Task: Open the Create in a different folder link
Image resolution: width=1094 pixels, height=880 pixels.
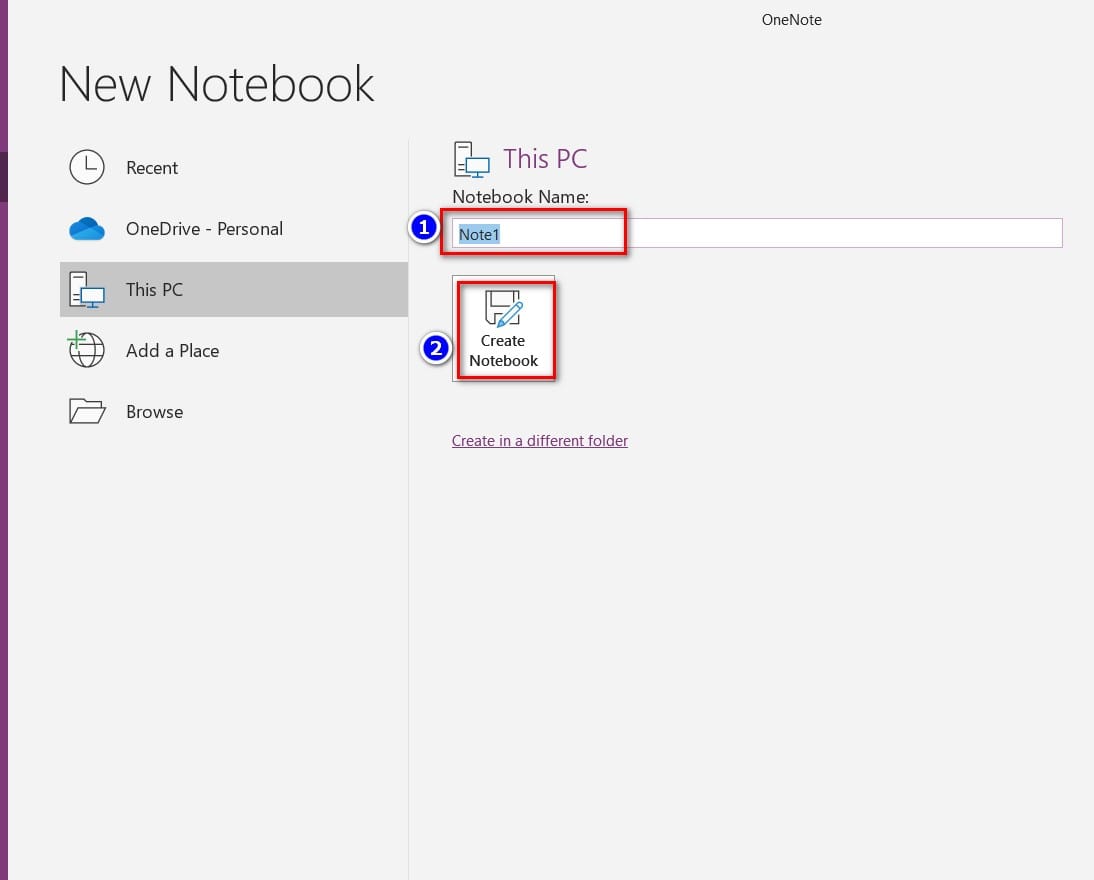Action: pos(539,441)
